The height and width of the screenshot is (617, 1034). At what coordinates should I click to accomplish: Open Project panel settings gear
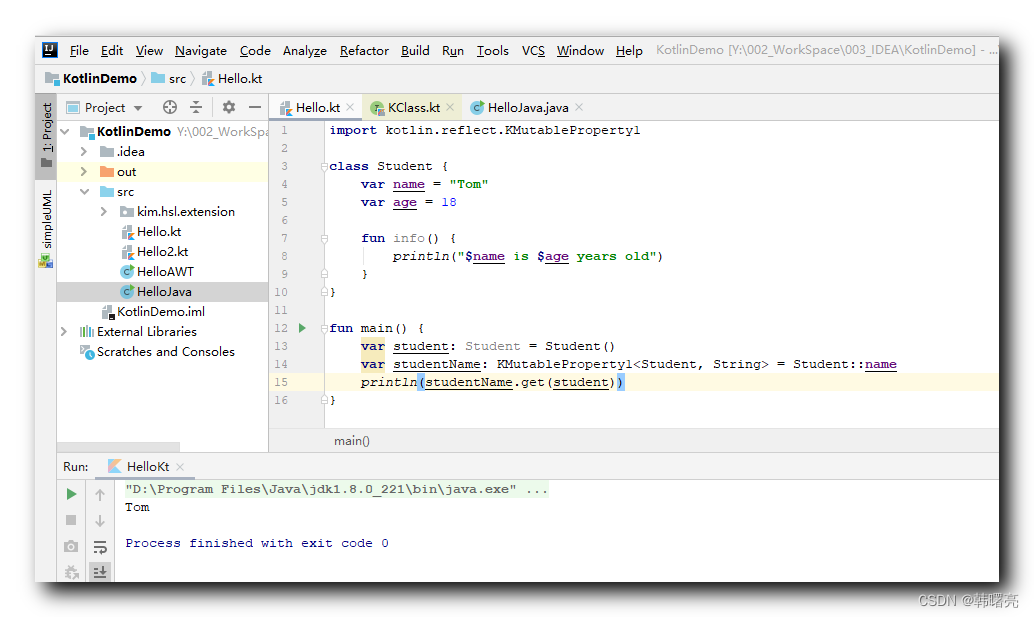click(229, 107)
